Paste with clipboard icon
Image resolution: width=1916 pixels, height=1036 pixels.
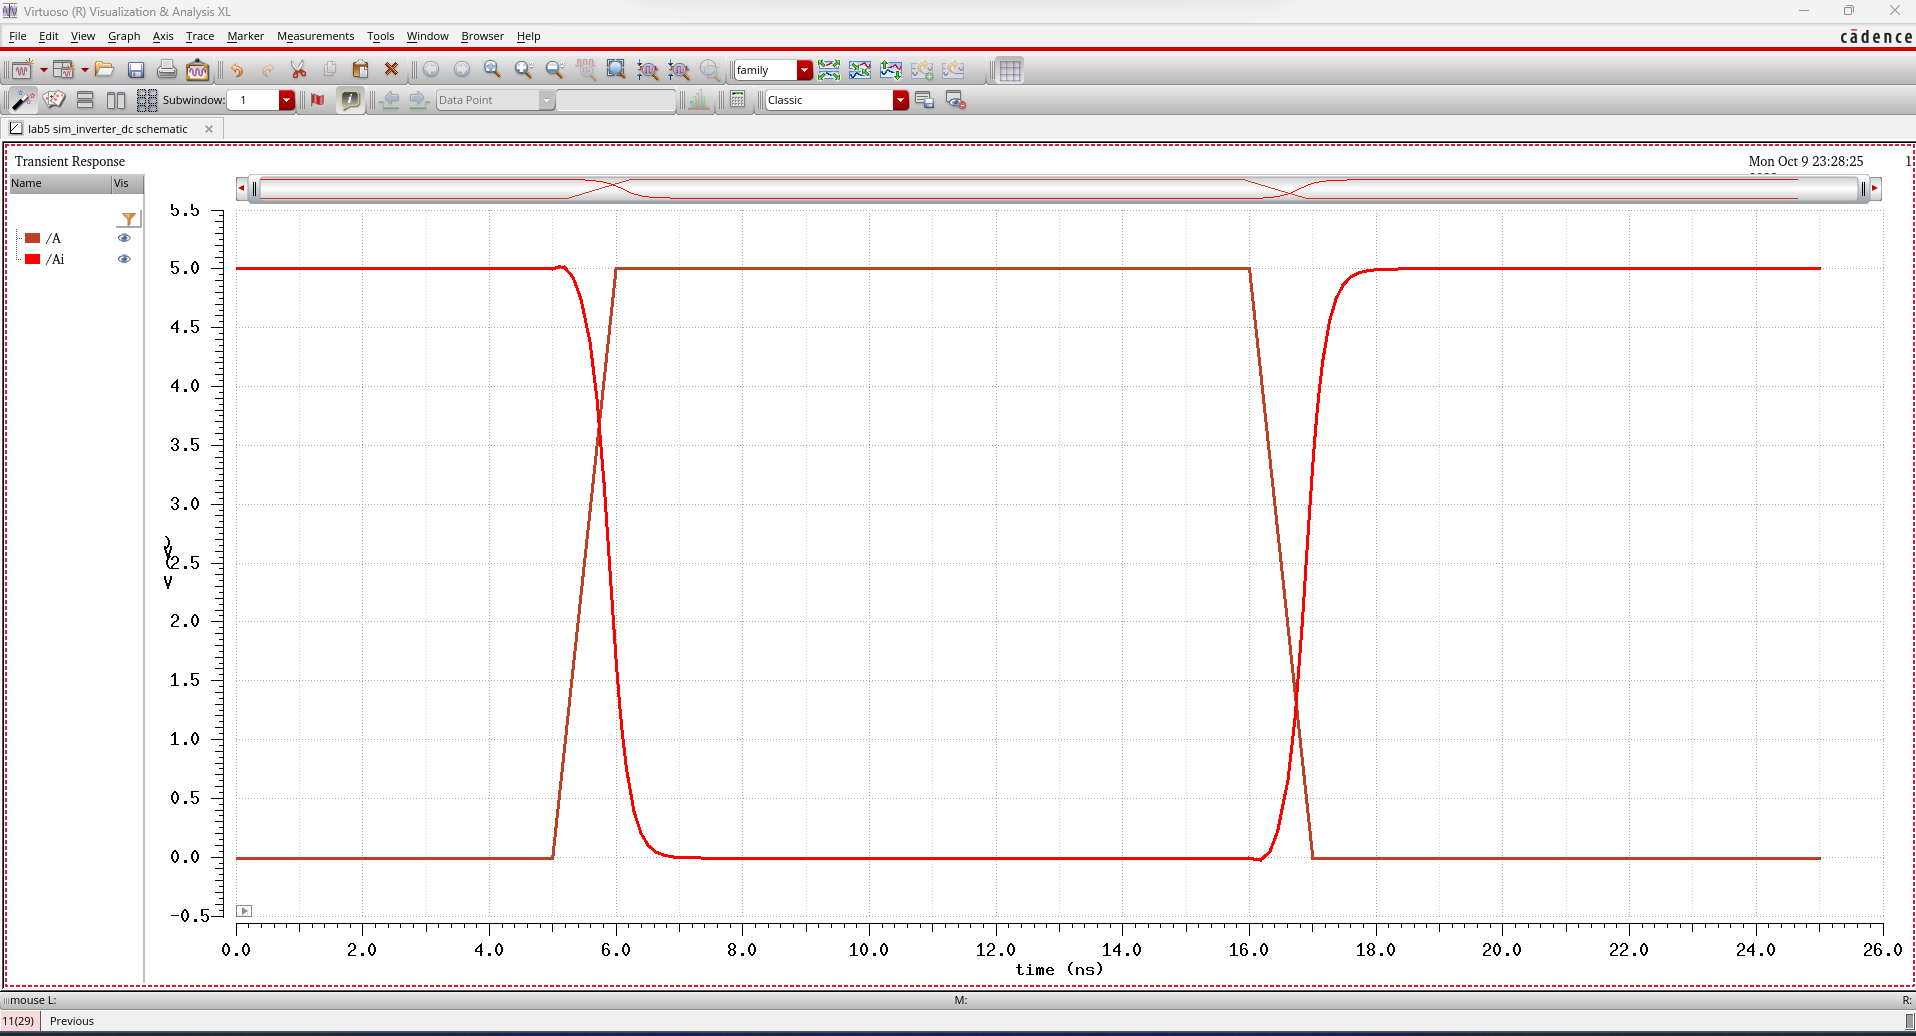[361, 70]
